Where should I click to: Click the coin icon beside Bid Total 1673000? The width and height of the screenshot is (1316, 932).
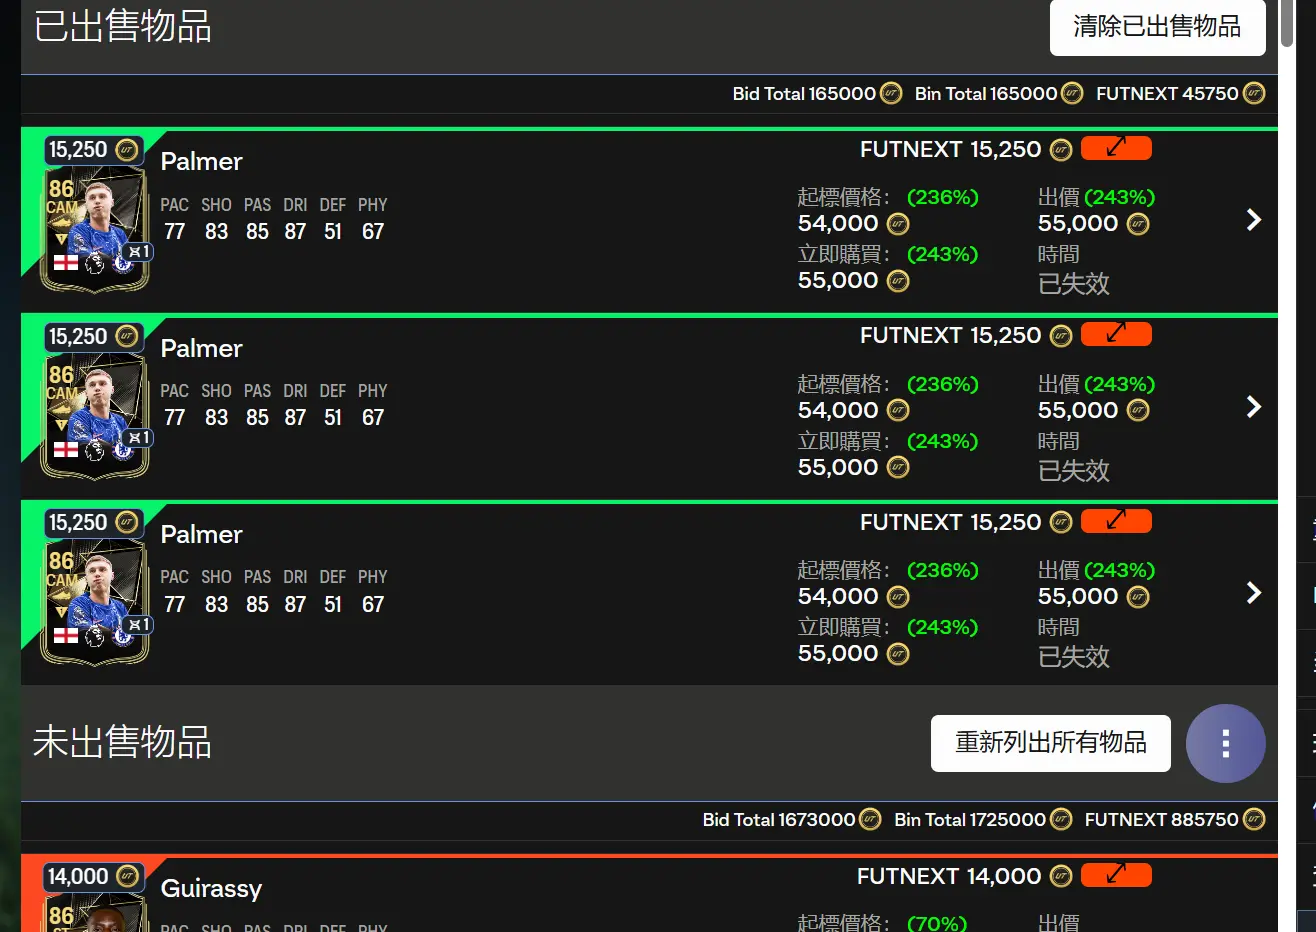point(870,819)
